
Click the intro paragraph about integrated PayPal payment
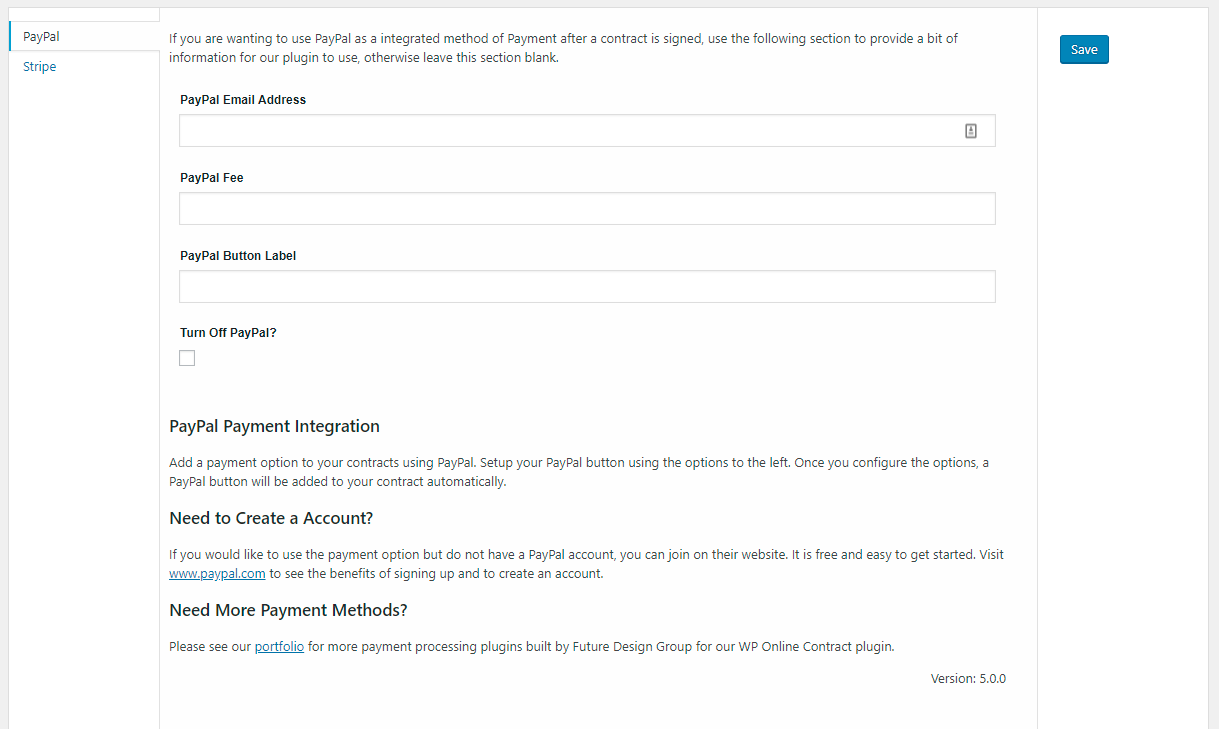point(563,48)
